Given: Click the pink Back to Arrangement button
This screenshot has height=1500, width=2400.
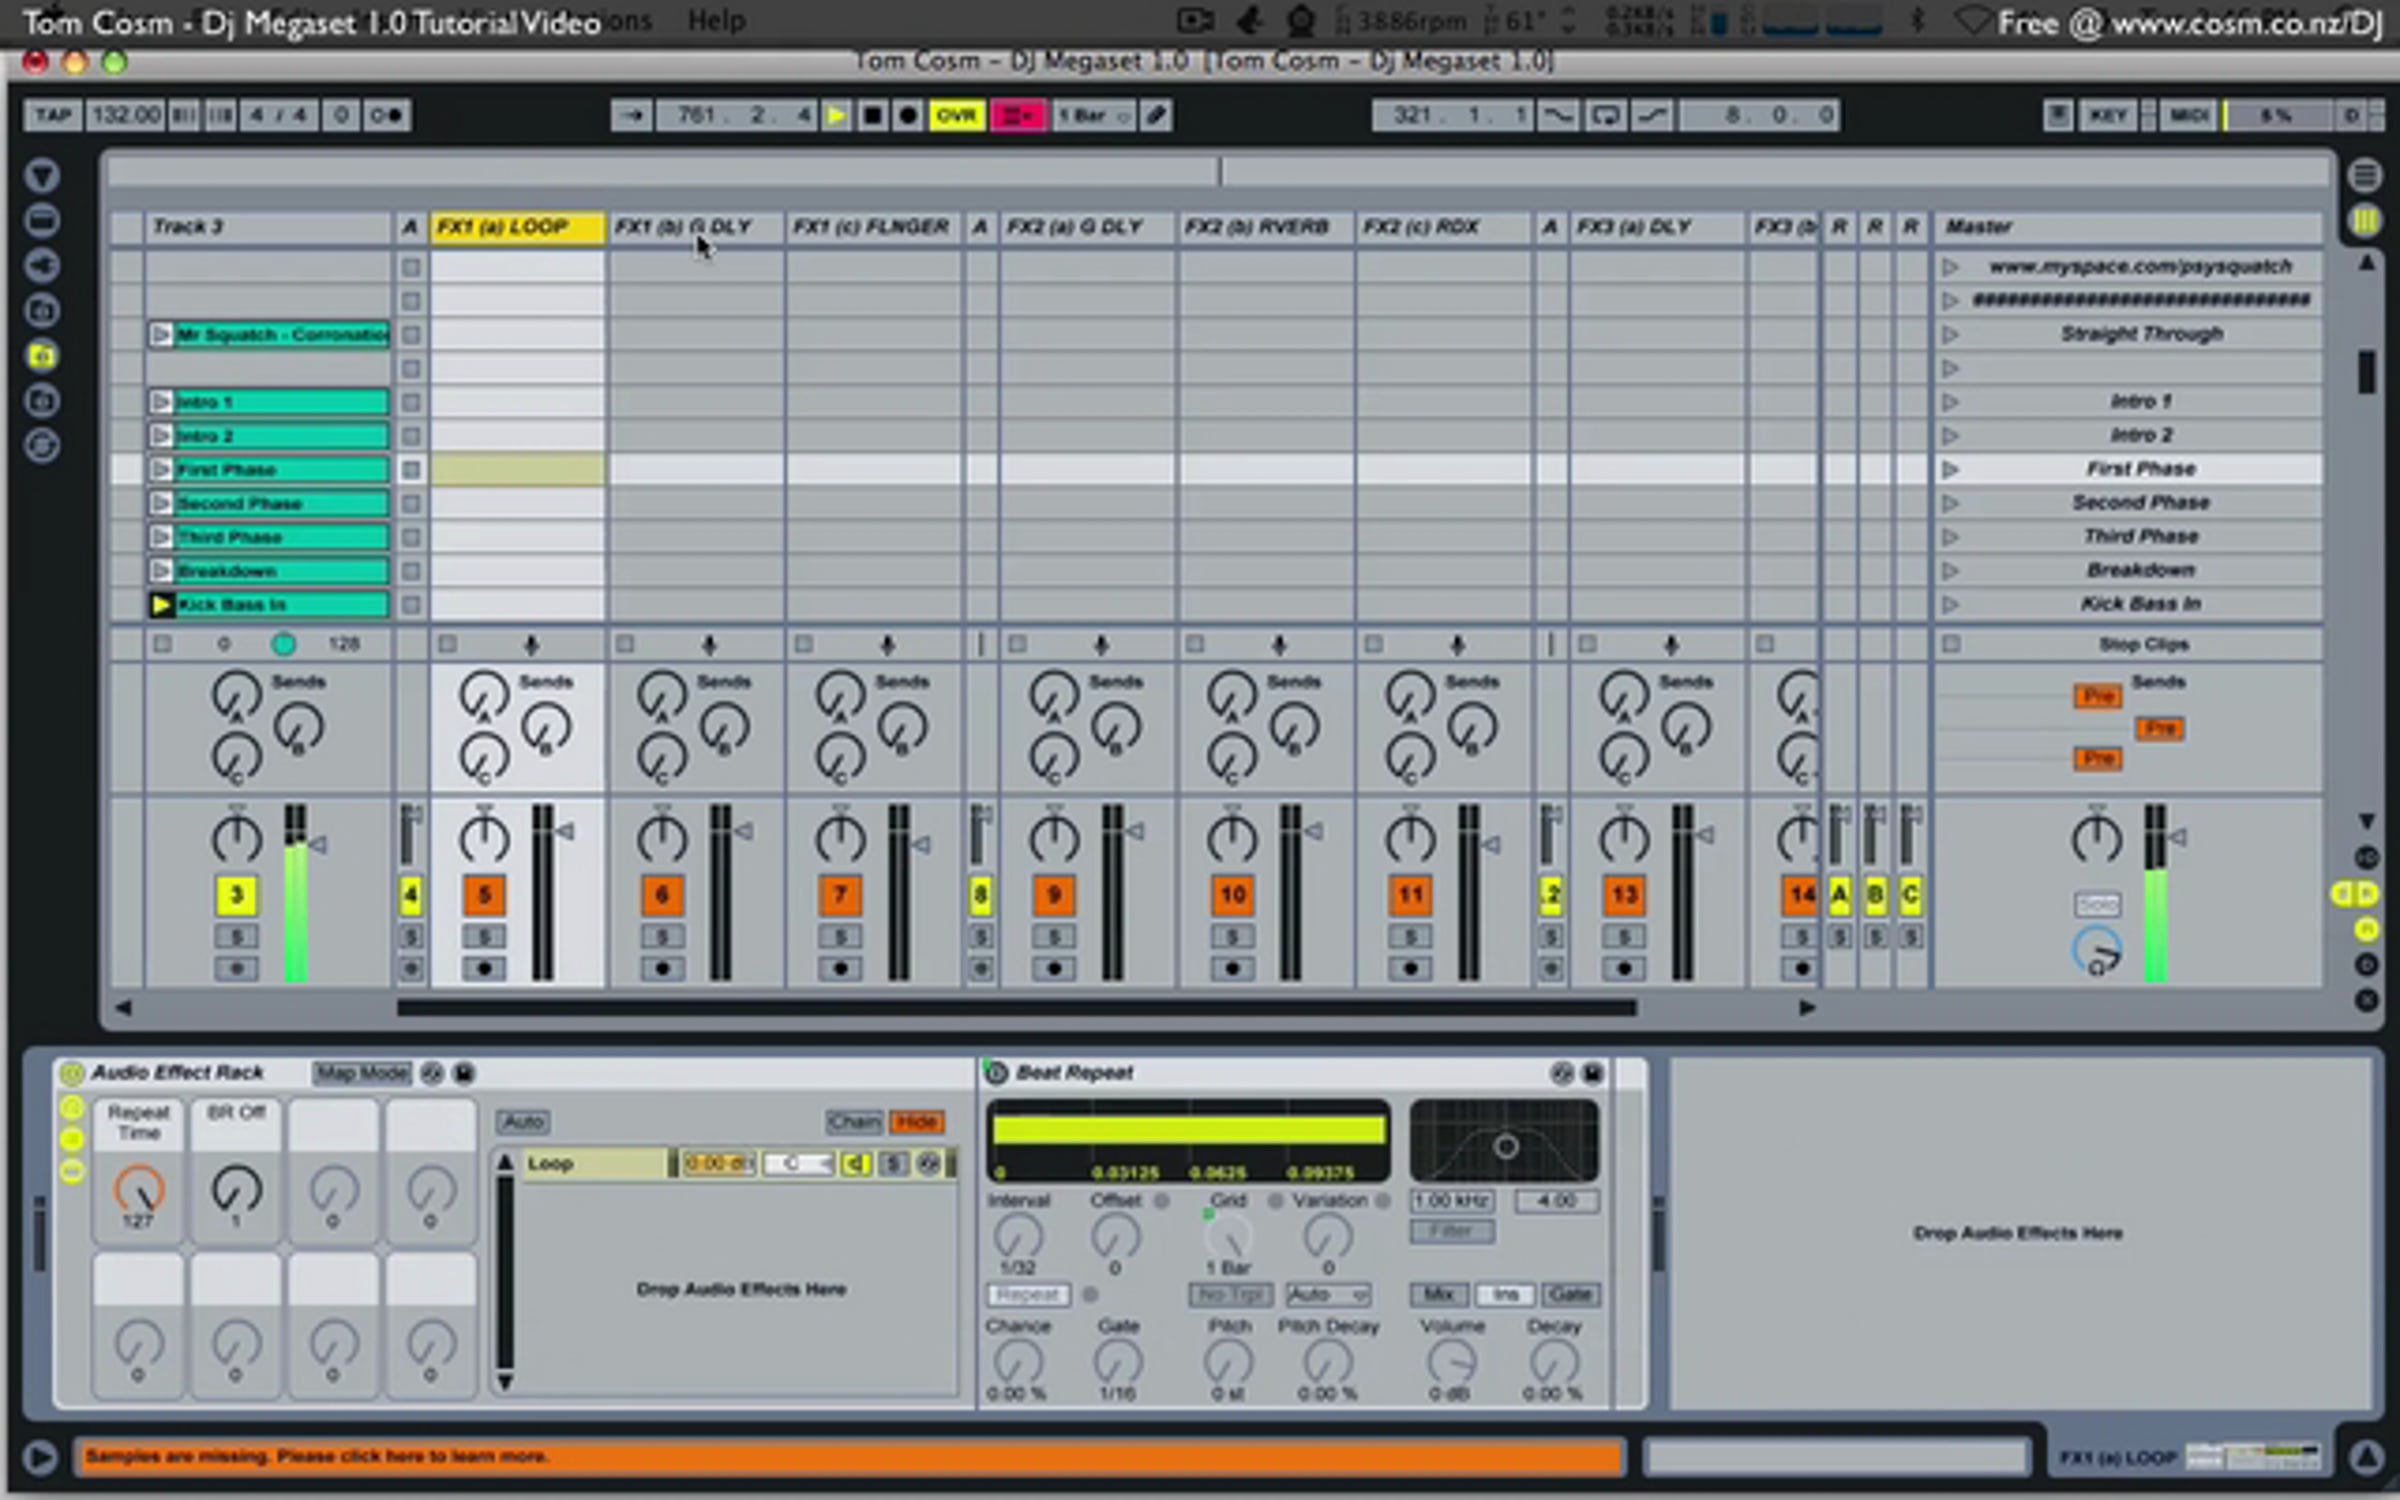Looking at the screenshot, I should [x=1018, y=116].
